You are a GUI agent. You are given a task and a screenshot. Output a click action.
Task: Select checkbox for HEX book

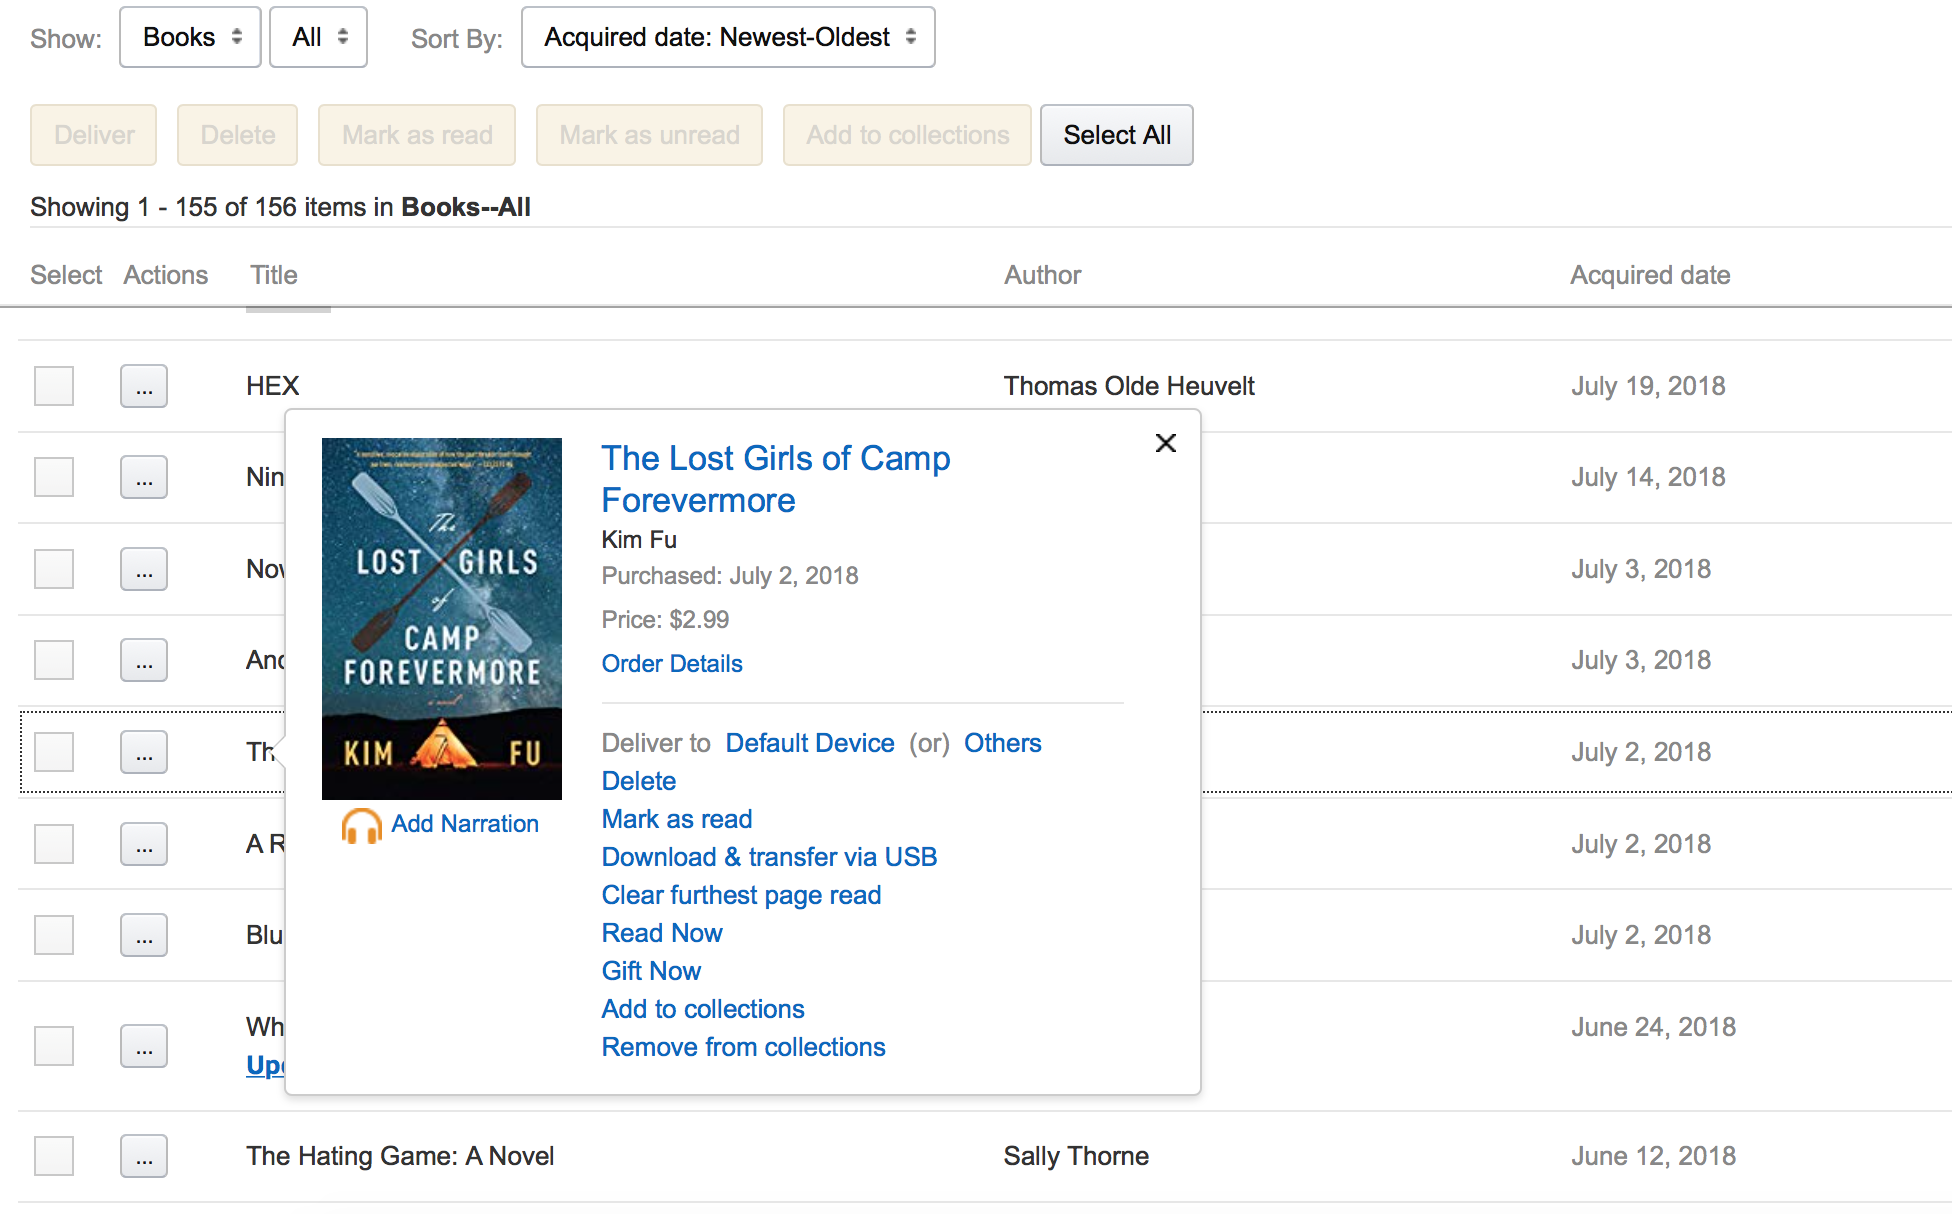(54, 386)
